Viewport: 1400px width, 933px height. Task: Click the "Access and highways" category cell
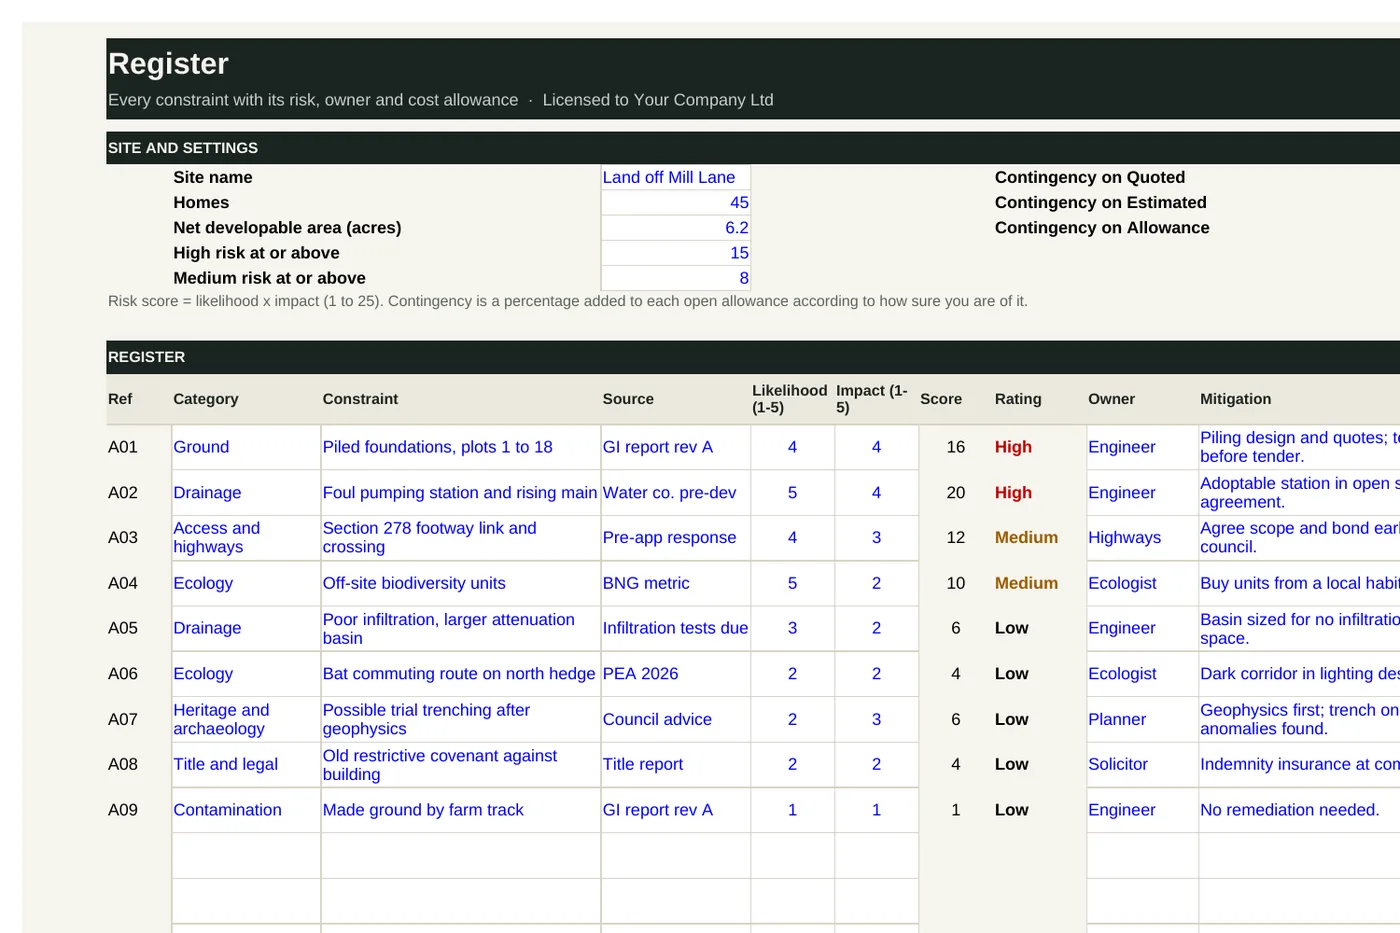click(246, 538)
